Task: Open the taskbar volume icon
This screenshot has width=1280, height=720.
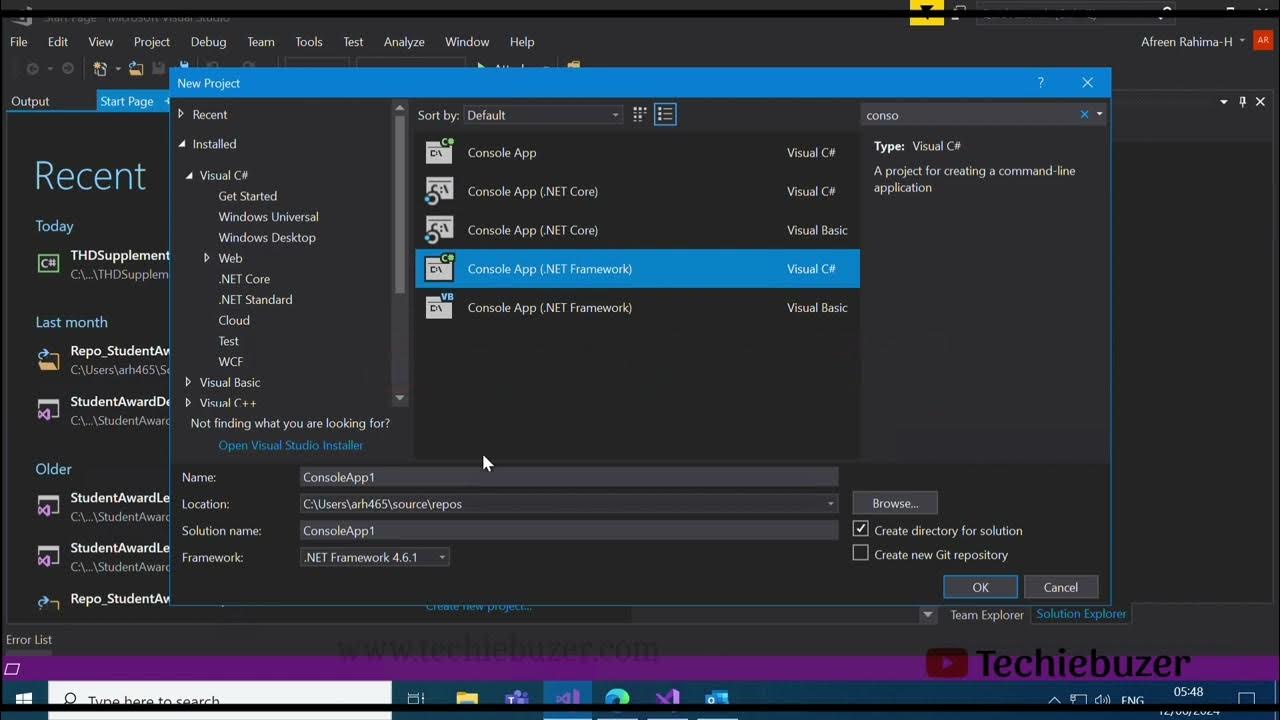Action: pyautogui.click(x=1104, y=700)
